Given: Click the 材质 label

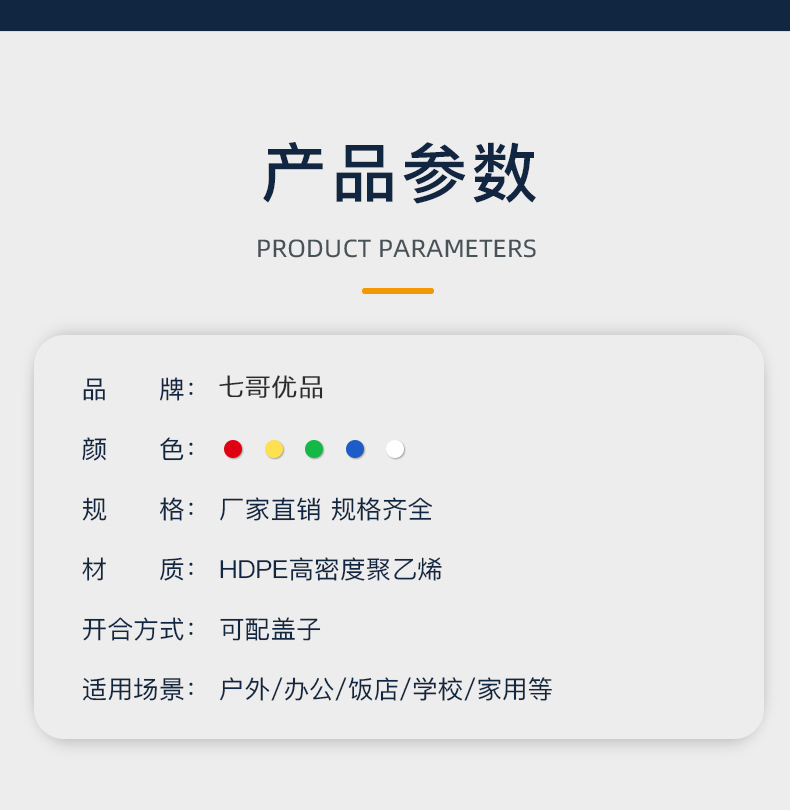Looking at the screenshot, I should 137,569.
